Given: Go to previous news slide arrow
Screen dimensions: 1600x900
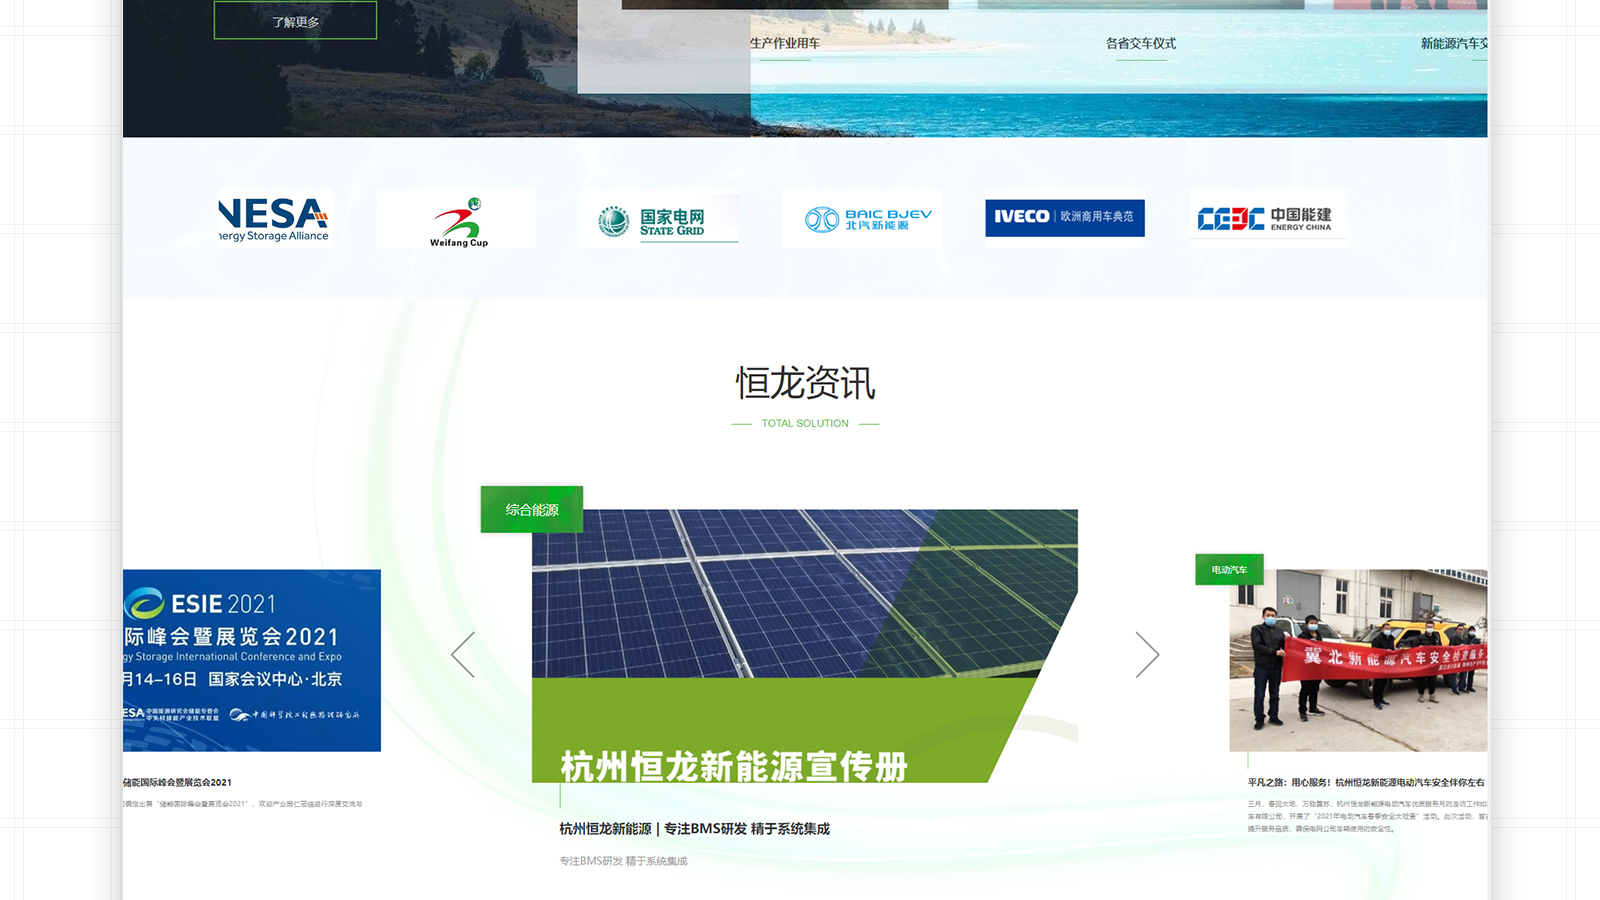Looking at the screenshot, I should pyautogui.click(x=463, y=655).
